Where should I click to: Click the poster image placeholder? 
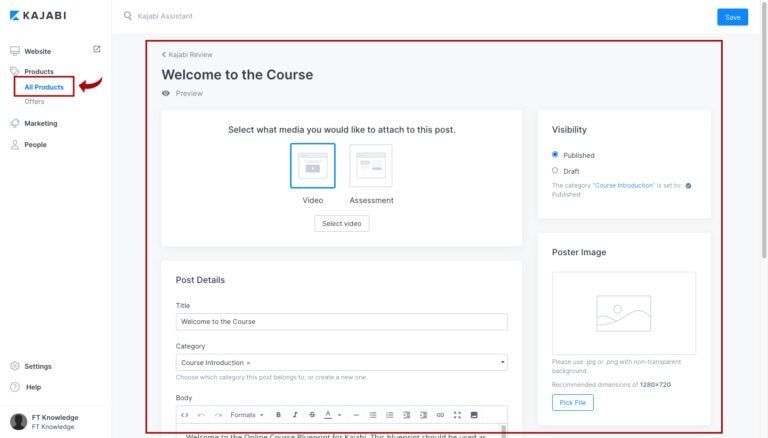coord(623,313)
